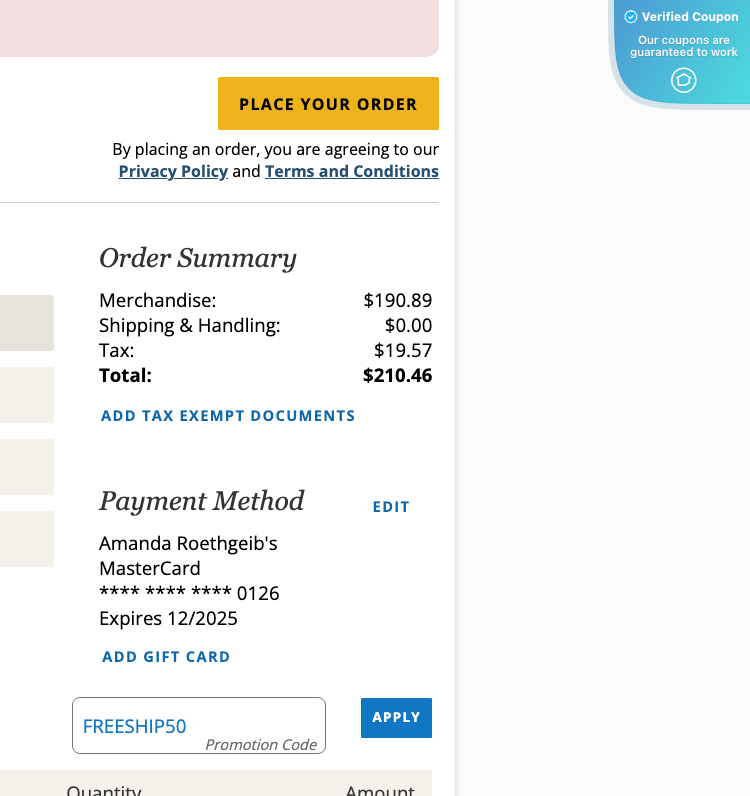This screenshot has width=750, height=796.
Task: Click the $0.00 Shipping & Handling amount
Action: pyautogui.click(x=408, y=325)
